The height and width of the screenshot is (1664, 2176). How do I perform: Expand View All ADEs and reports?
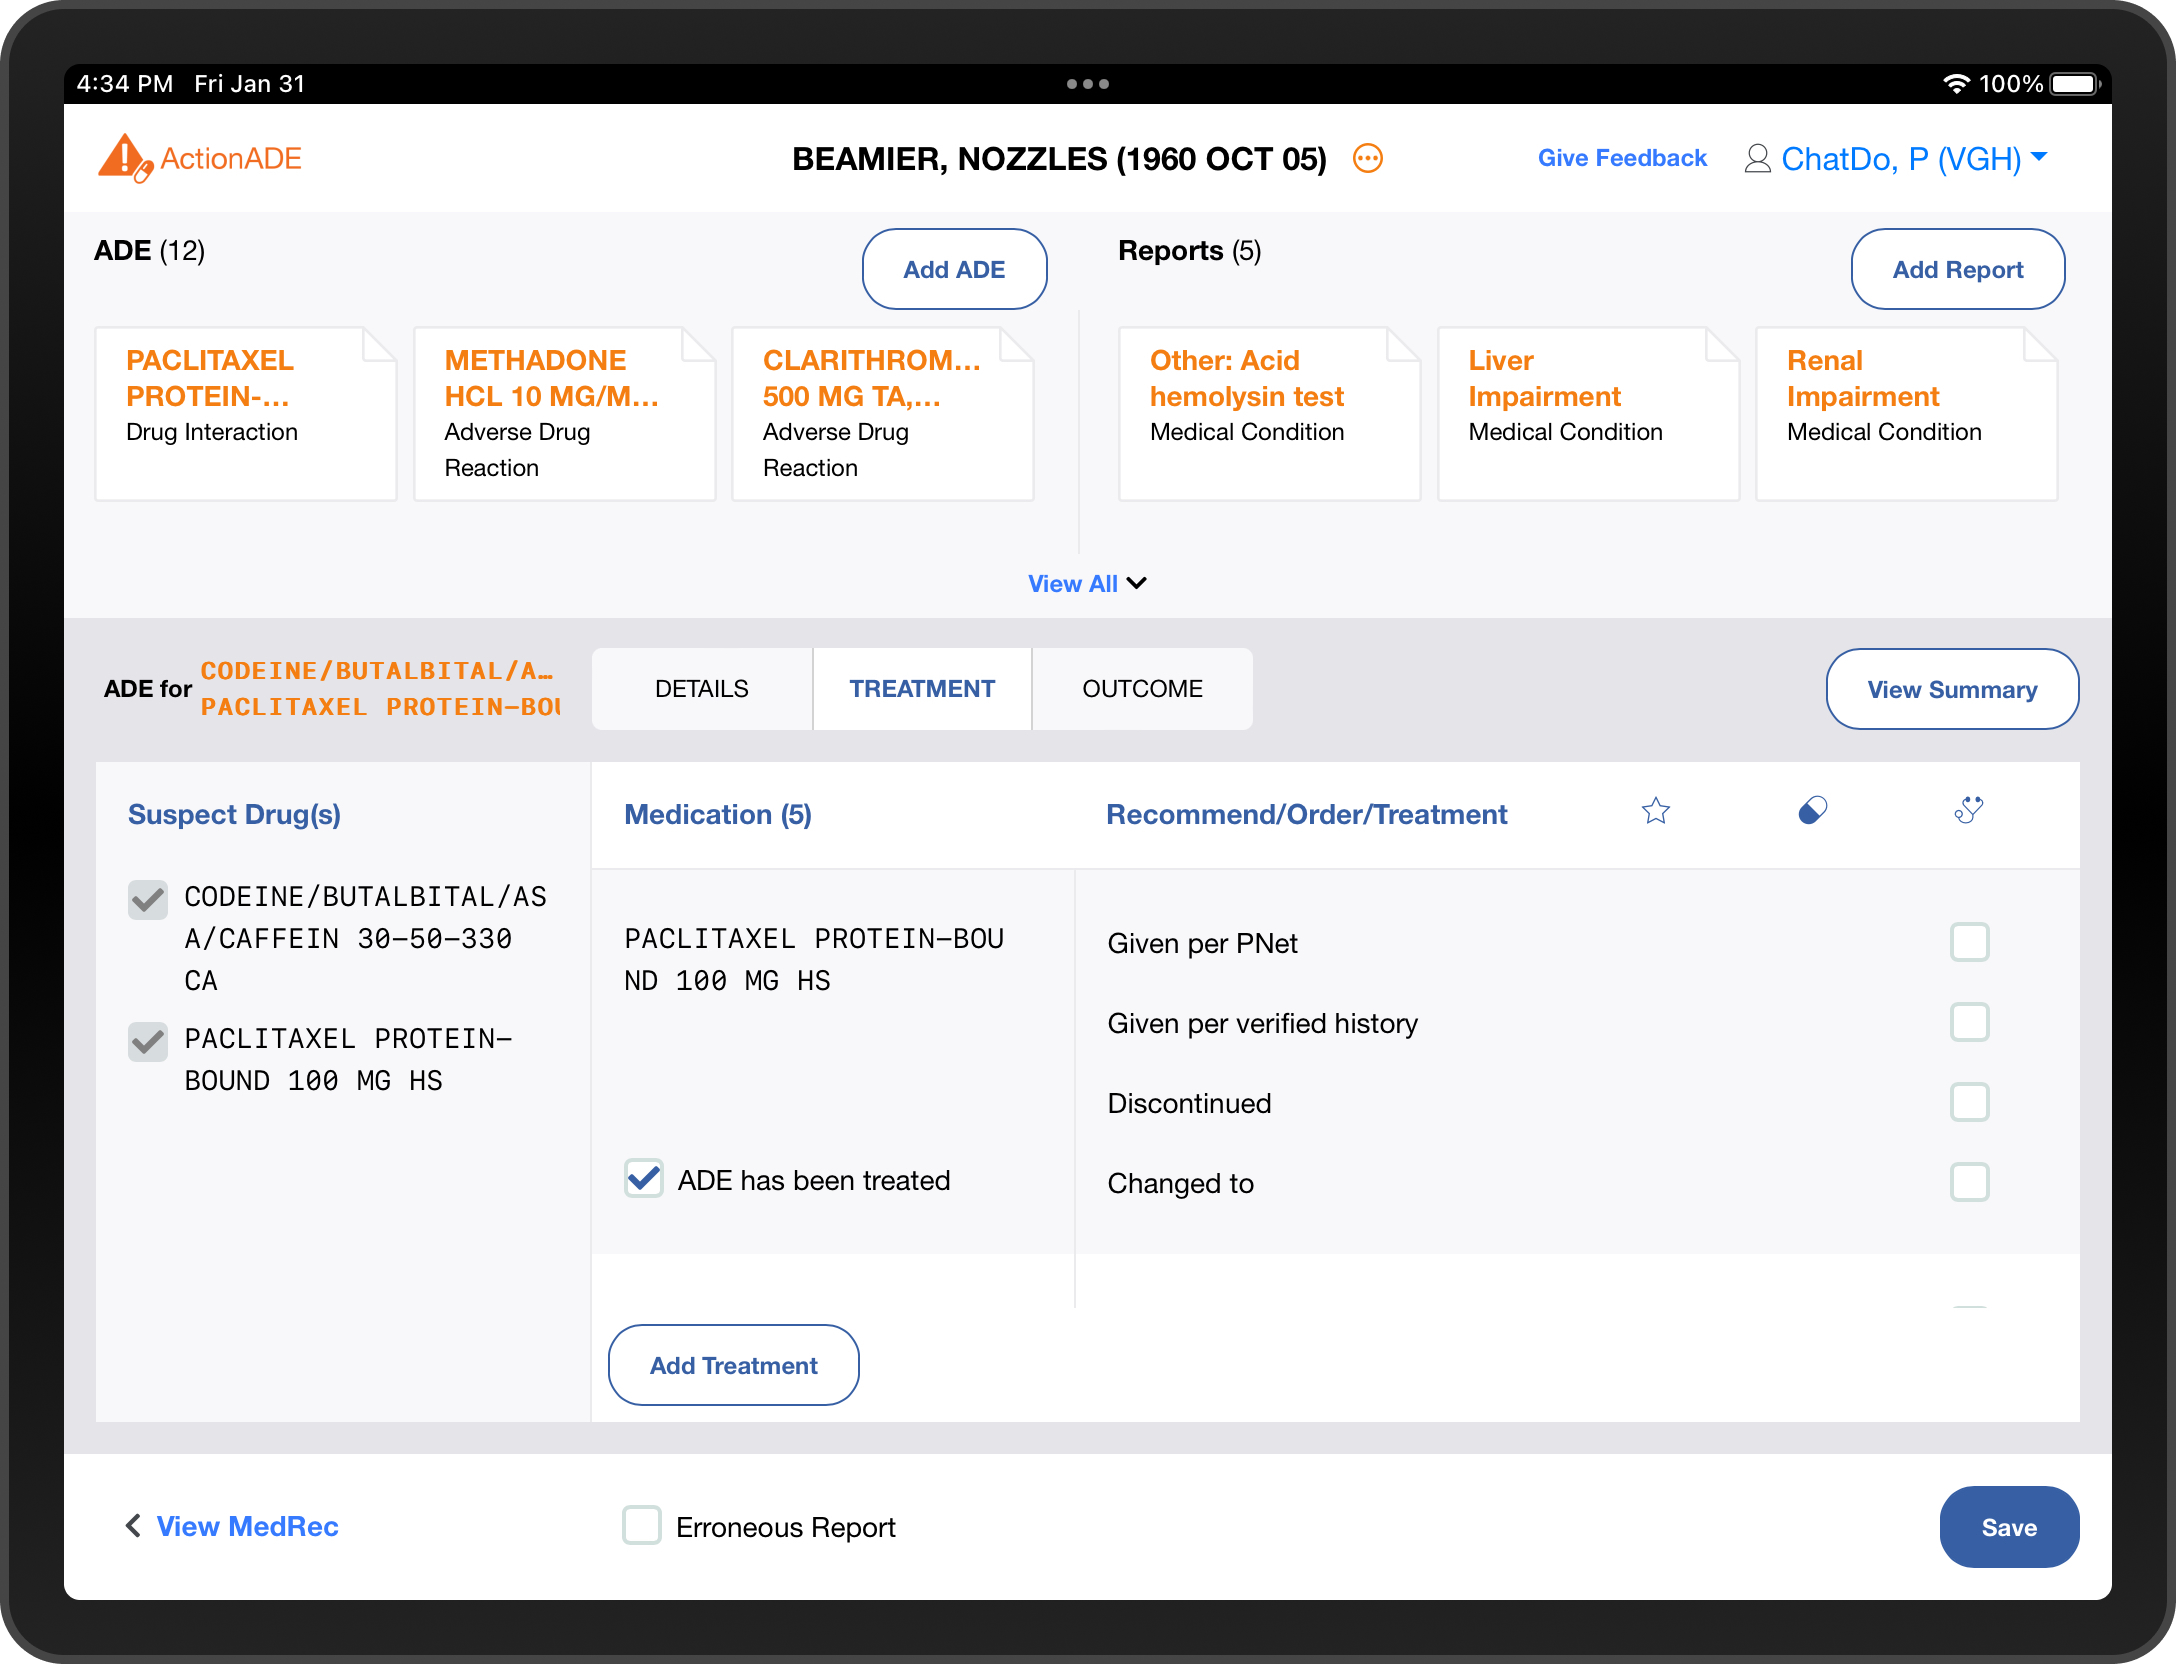pyautogui.click(x=1087, y=584)
